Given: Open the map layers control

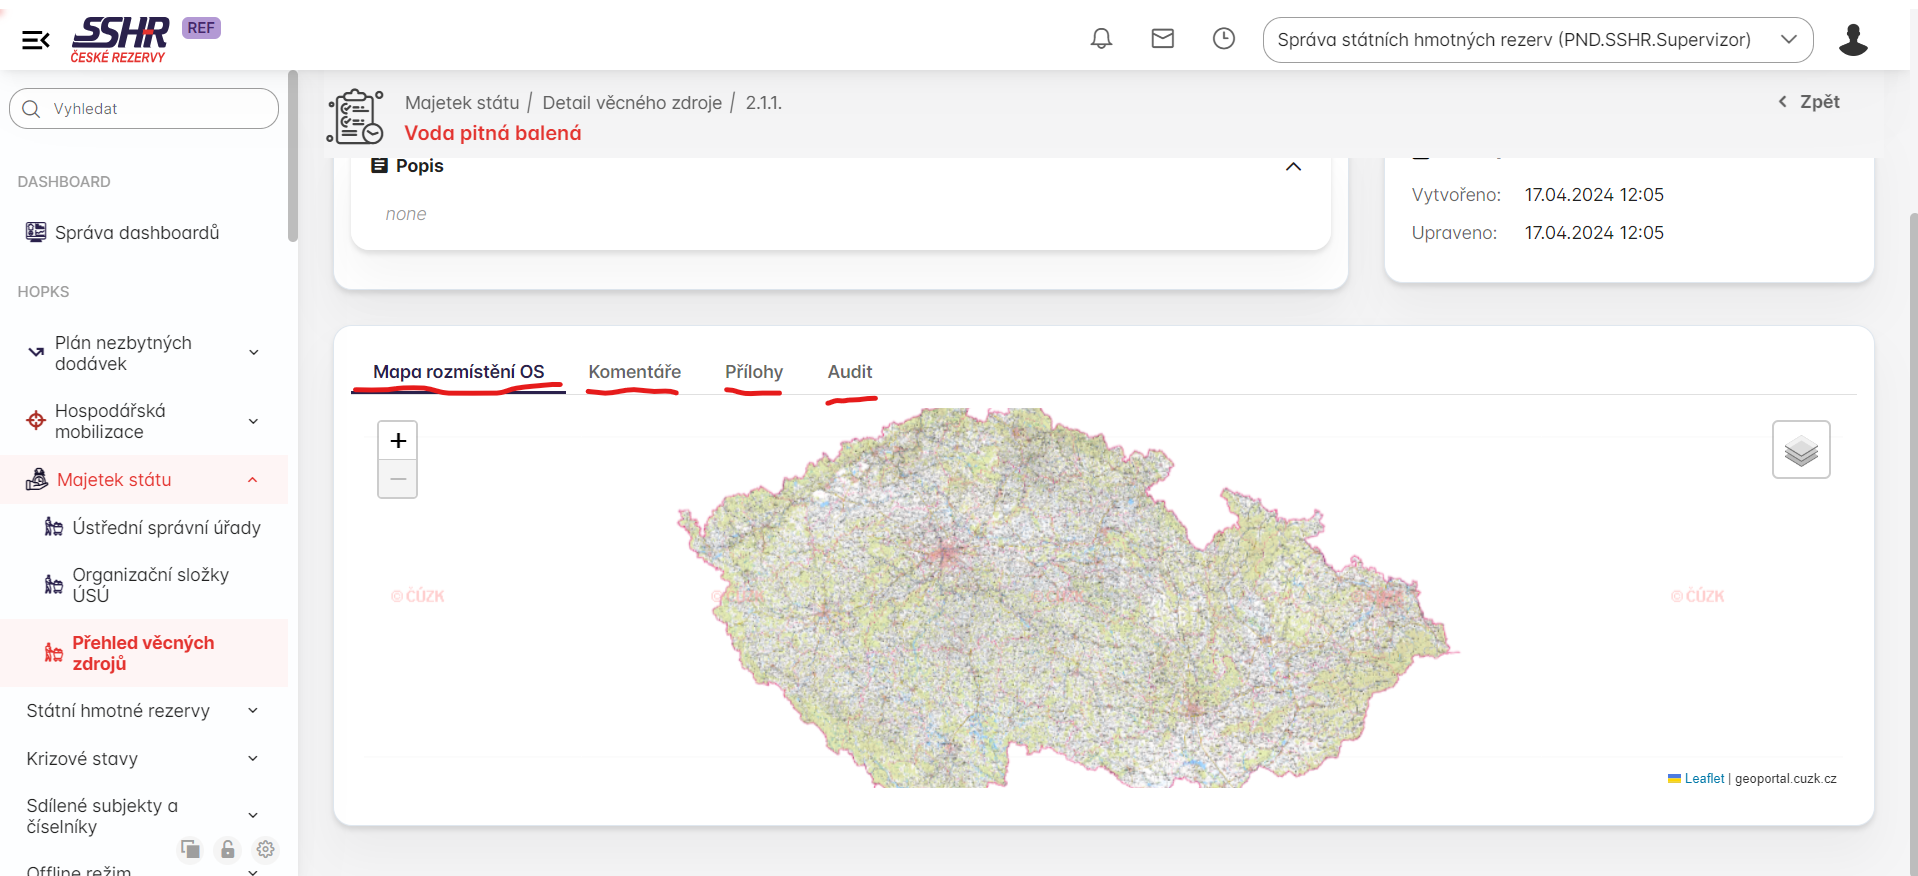Looking at the screenshot, I should tap(1800, 450).
